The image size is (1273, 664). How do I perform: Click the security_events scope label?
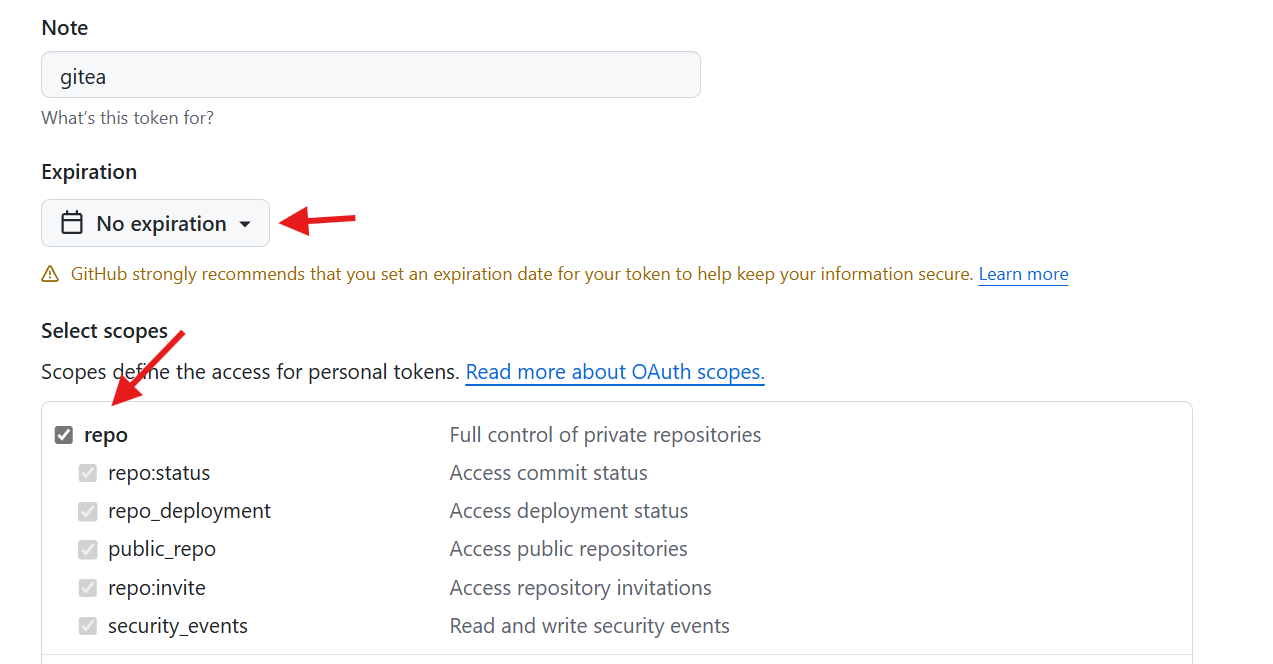[178, 627]
